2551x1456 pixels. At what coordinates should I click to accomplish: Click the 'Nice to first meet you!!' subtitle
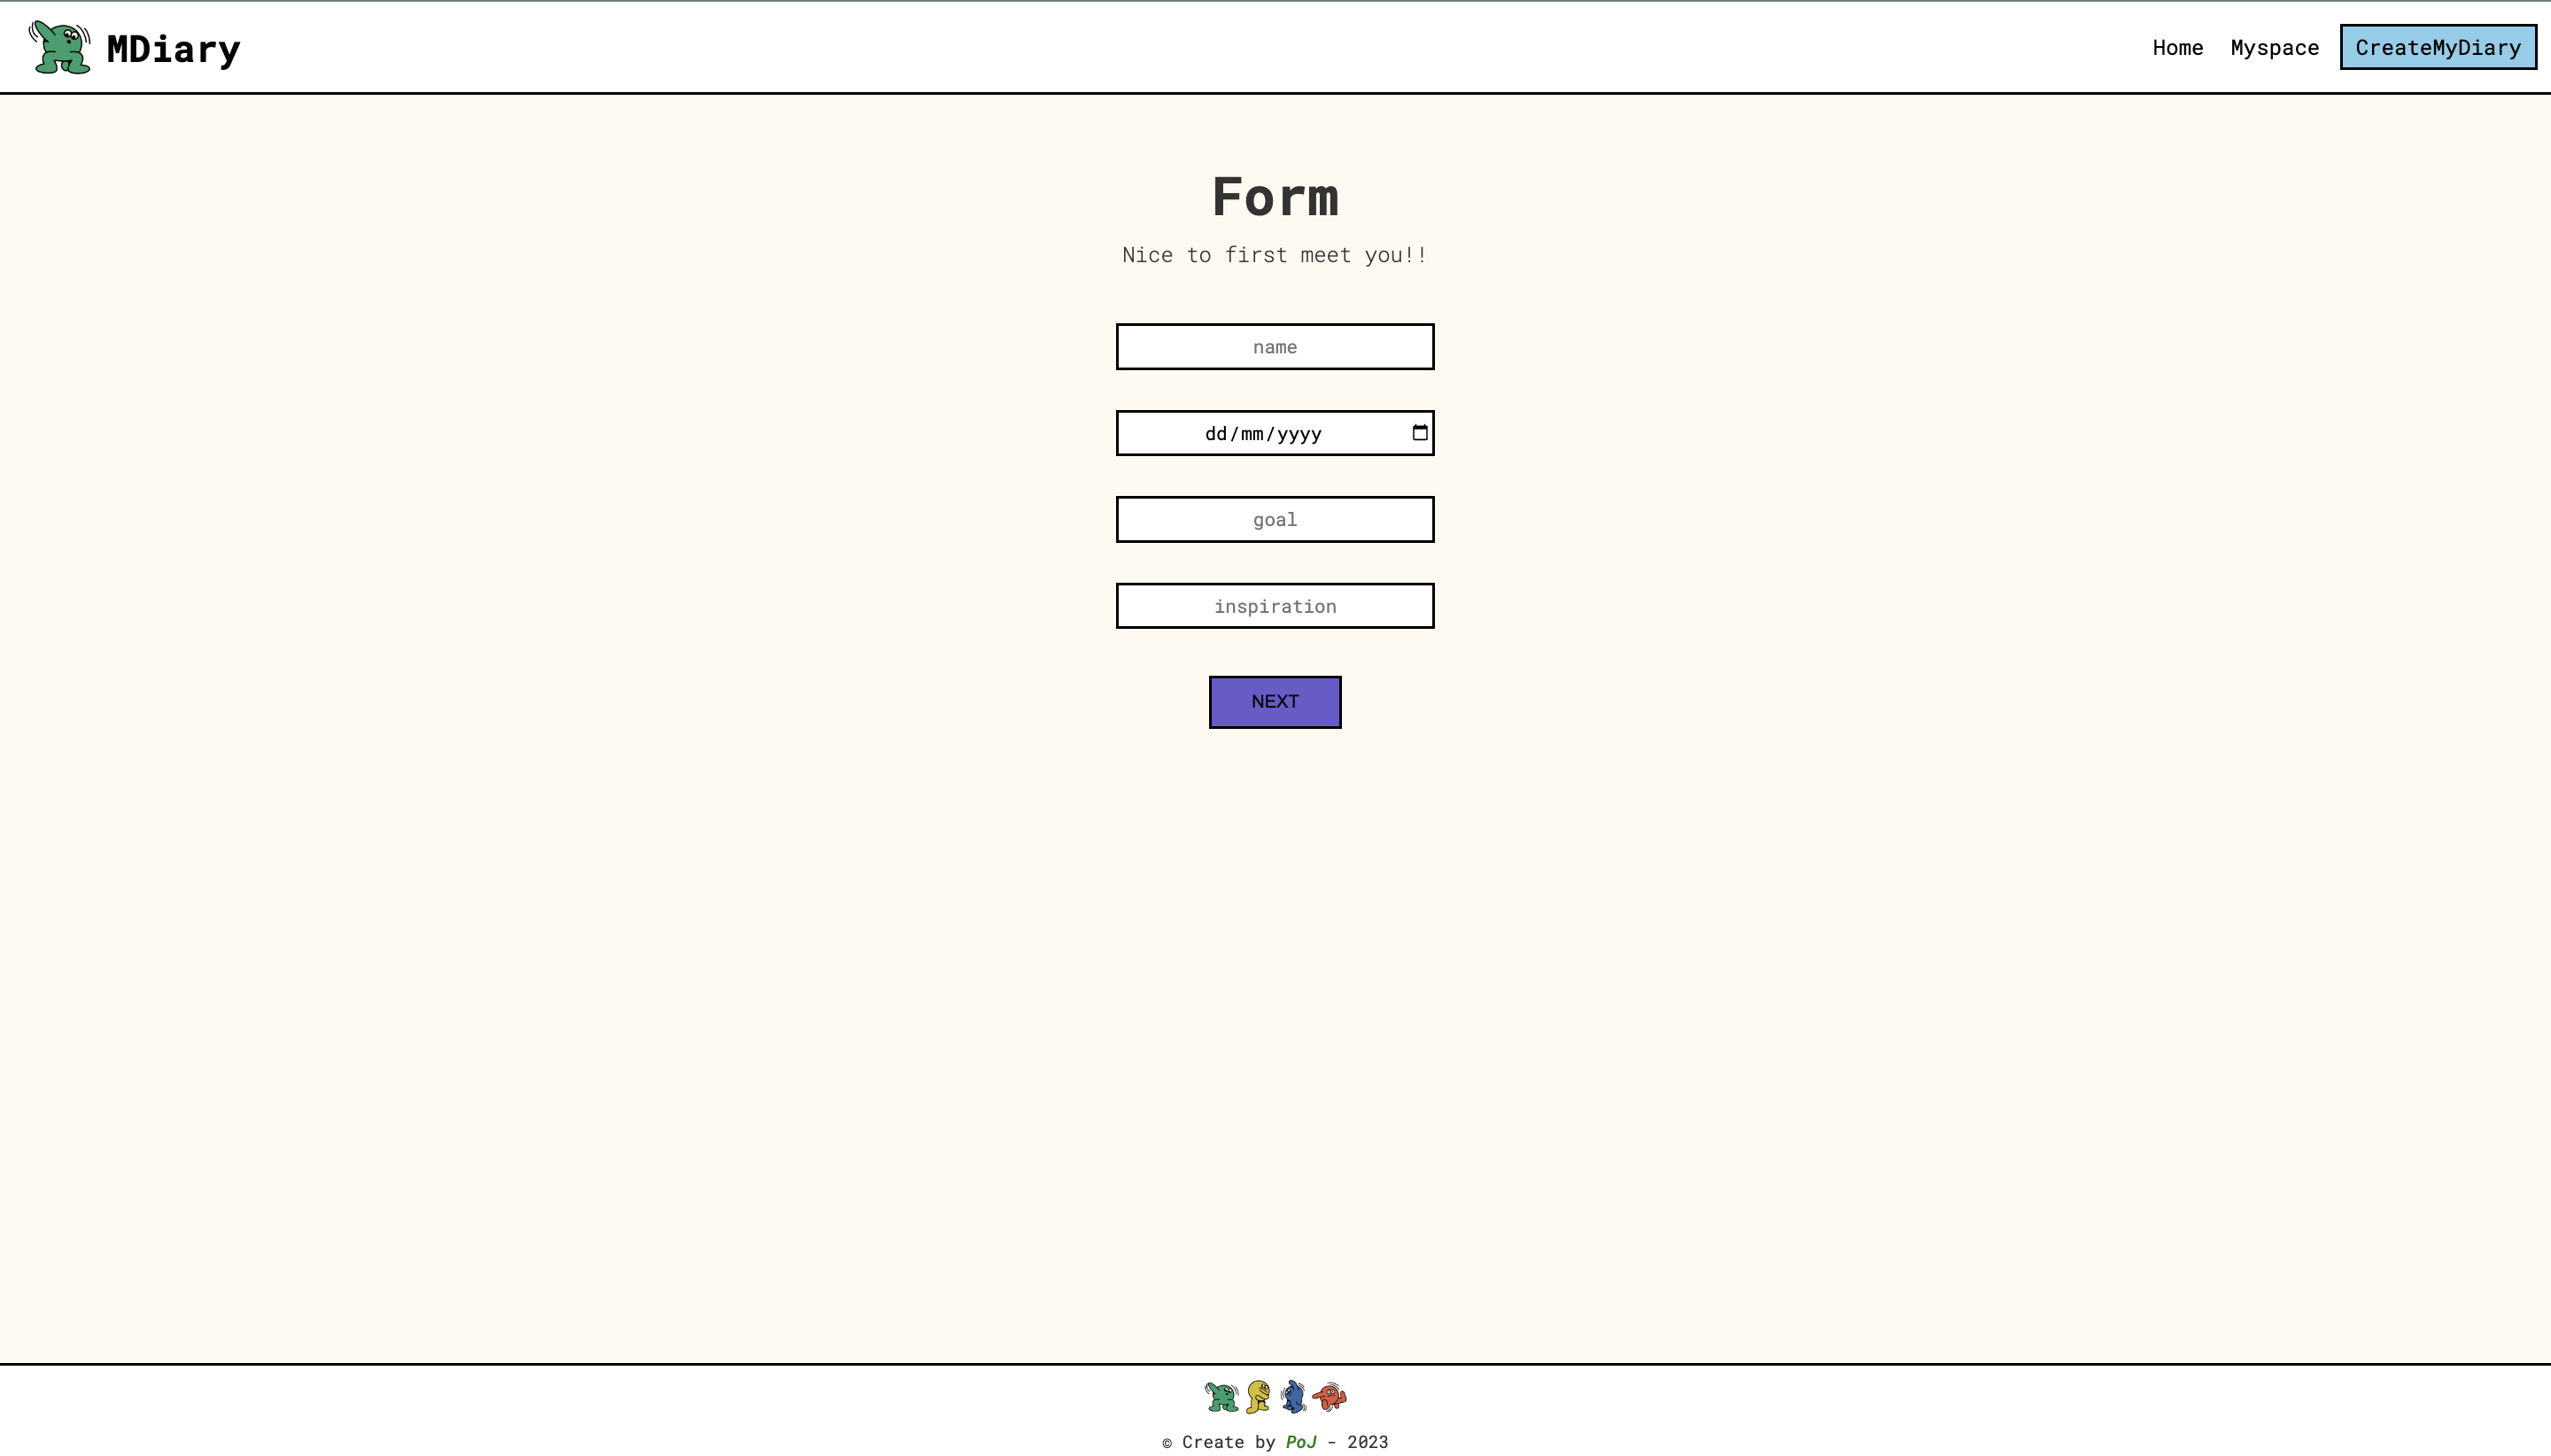[x=1274, y=255]
